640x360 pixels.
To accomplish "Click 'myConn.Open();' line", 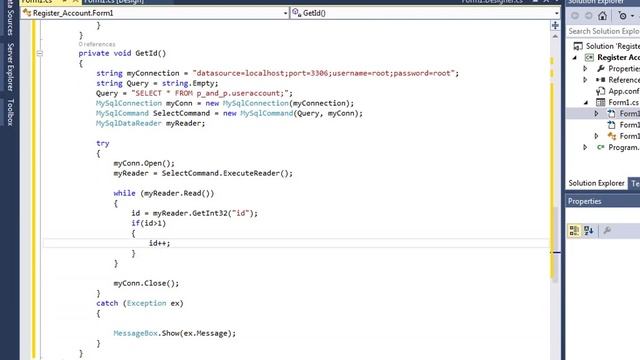I will (x=144, y=163).
